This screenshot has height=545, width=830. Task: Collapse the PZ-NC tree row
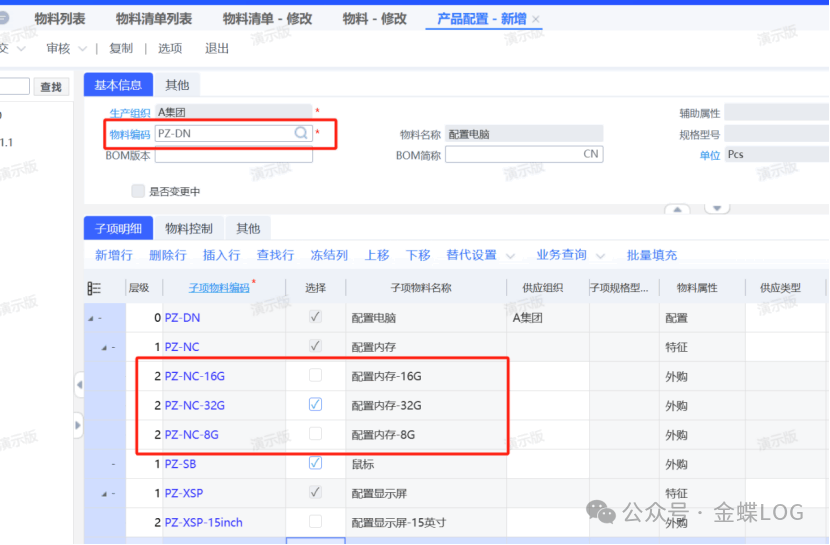102,347
